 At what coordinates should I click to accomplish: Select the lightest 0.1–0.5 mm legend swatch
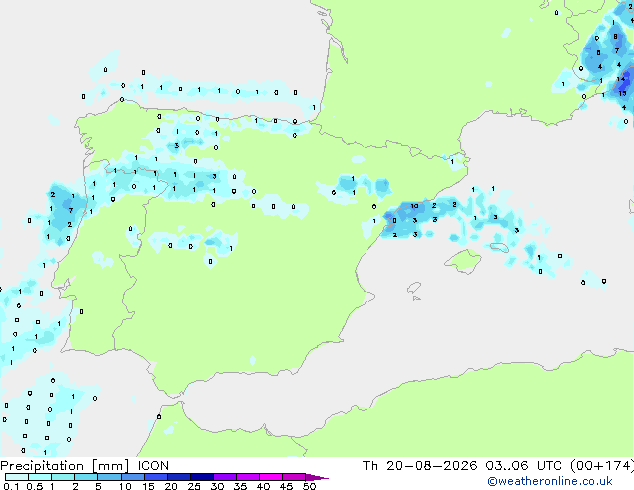click(x=17, y=477)
